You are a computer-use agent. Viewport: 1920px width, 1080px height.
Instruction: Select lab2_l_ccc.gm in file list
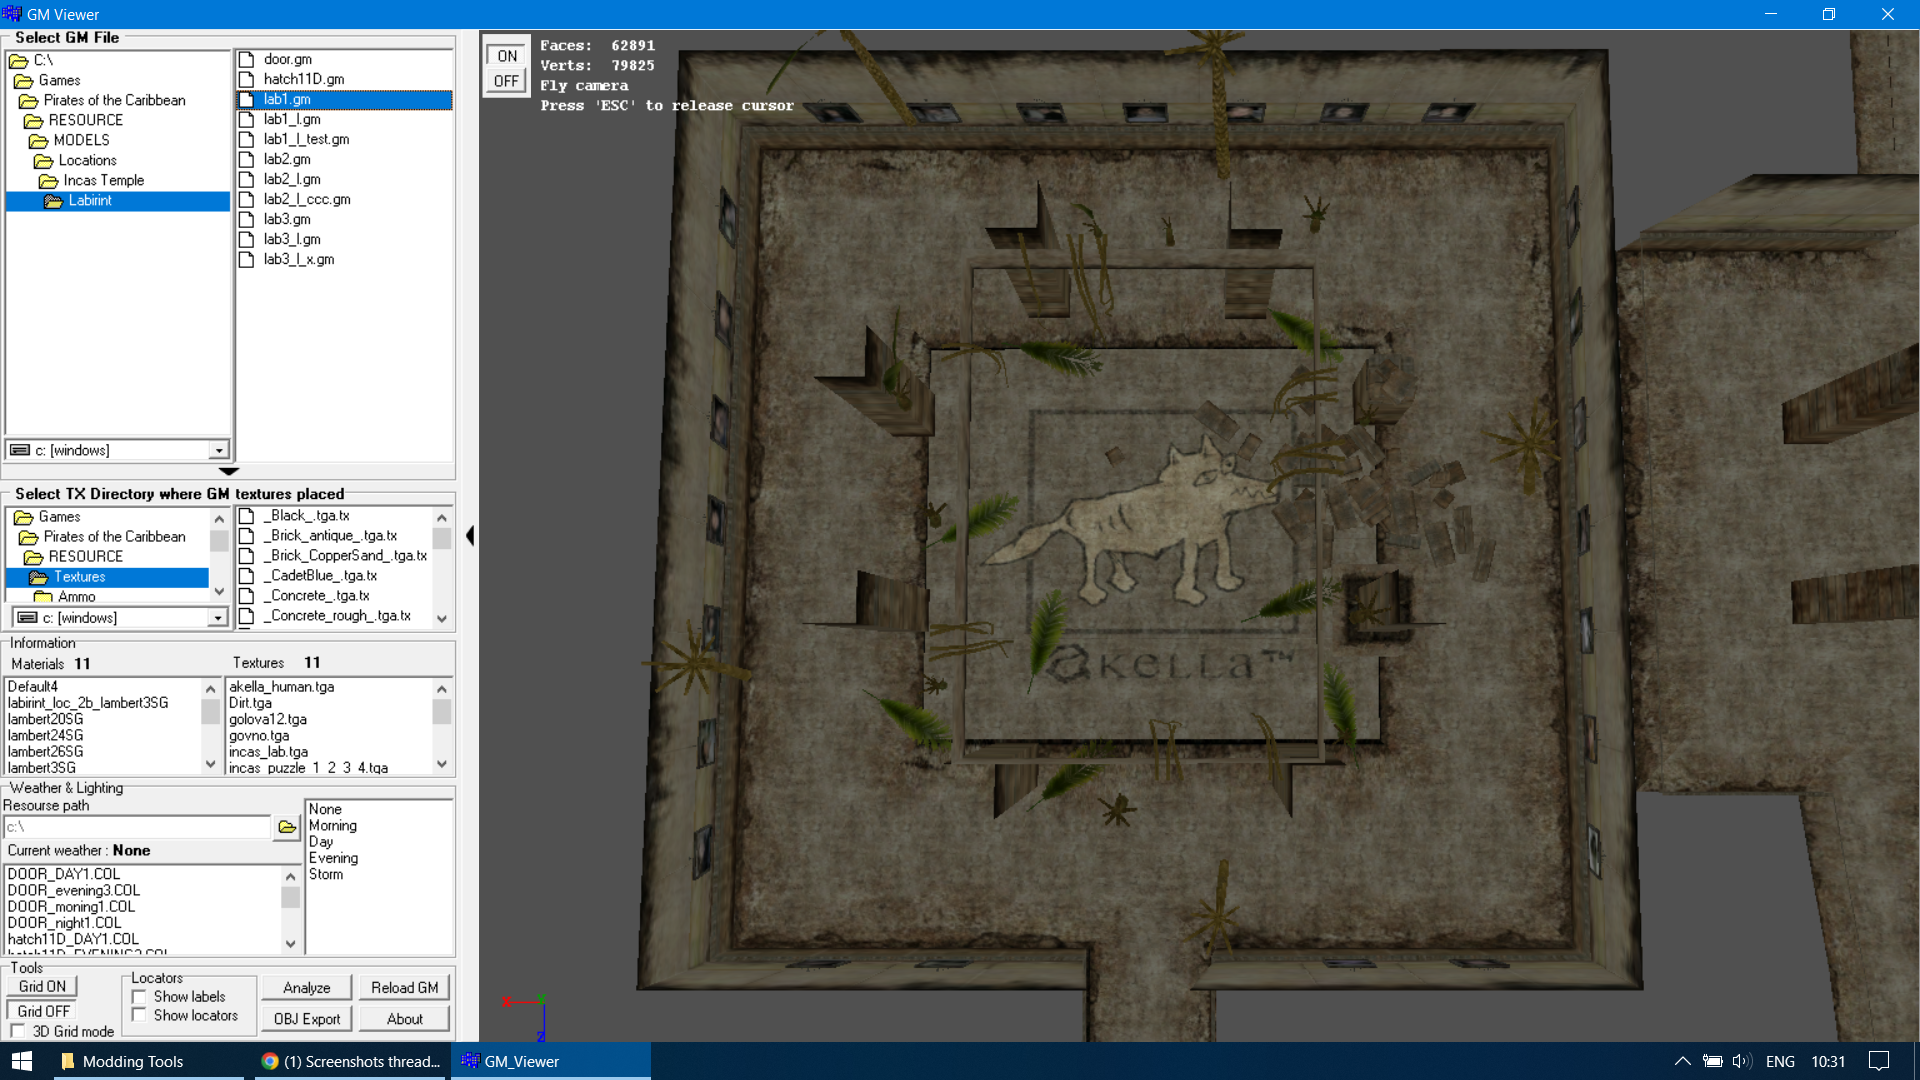[307, 199]
